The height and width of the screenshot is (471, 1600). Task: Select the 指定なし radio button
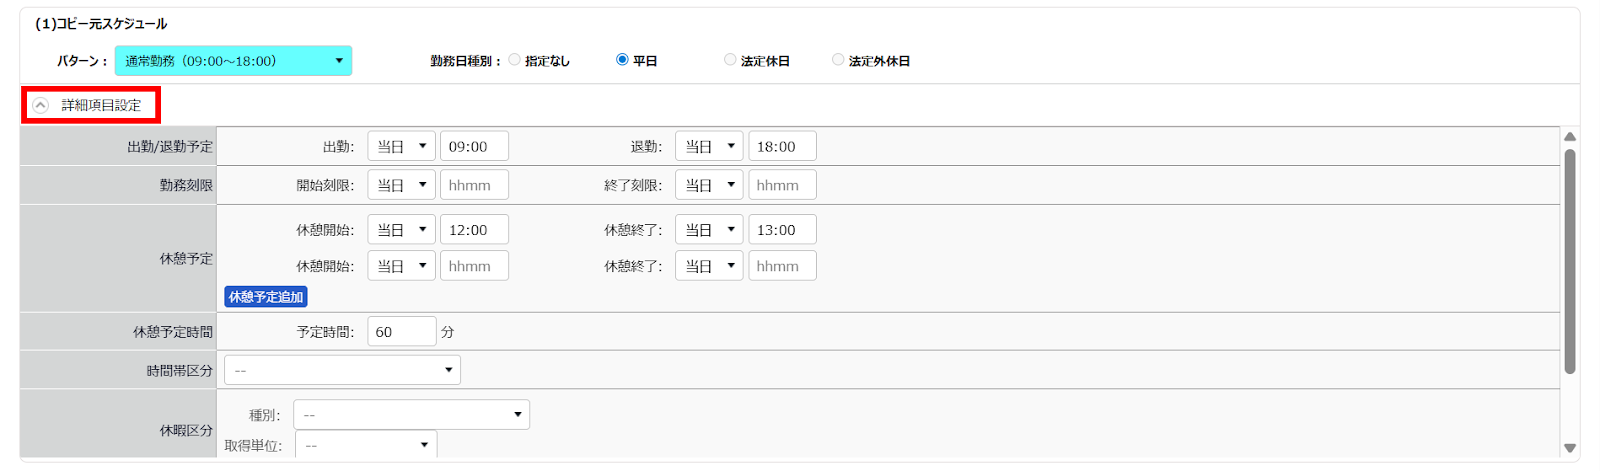[514, 60]
